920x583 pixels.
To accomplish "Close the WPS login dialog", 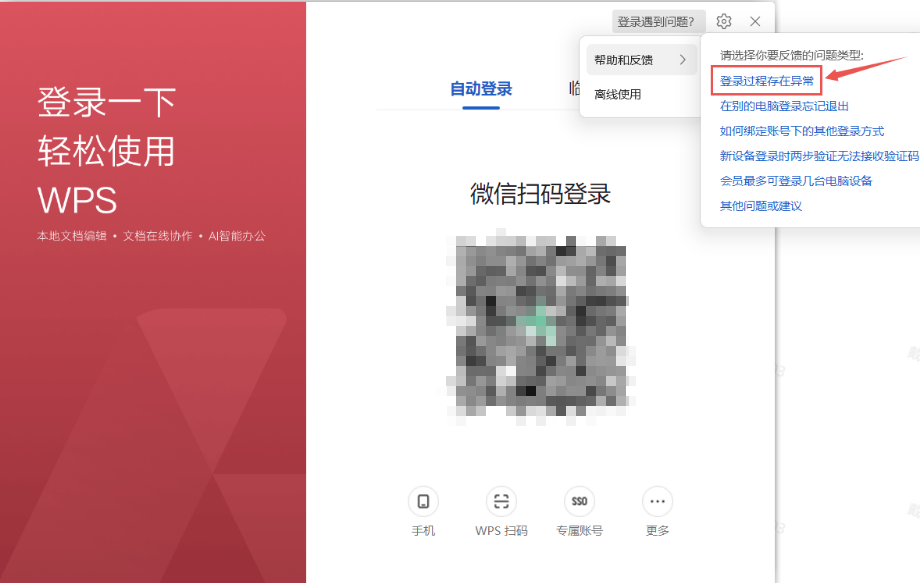I will click(x=755, y=22).
